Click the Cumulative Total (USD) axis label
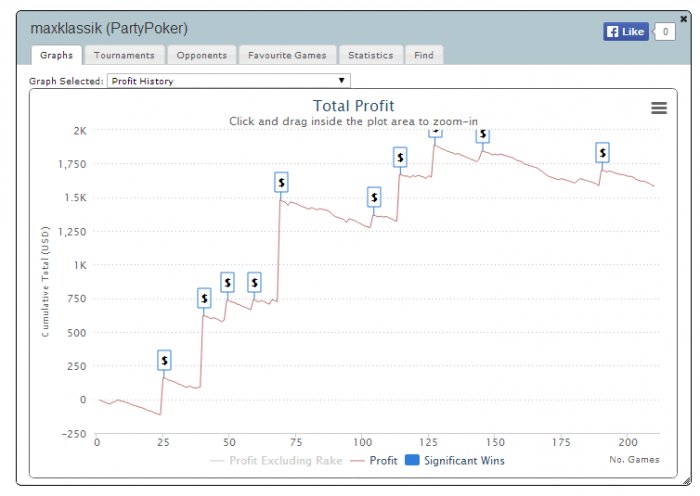The width and height of the screenshot is (700, 496). [45, 282]
